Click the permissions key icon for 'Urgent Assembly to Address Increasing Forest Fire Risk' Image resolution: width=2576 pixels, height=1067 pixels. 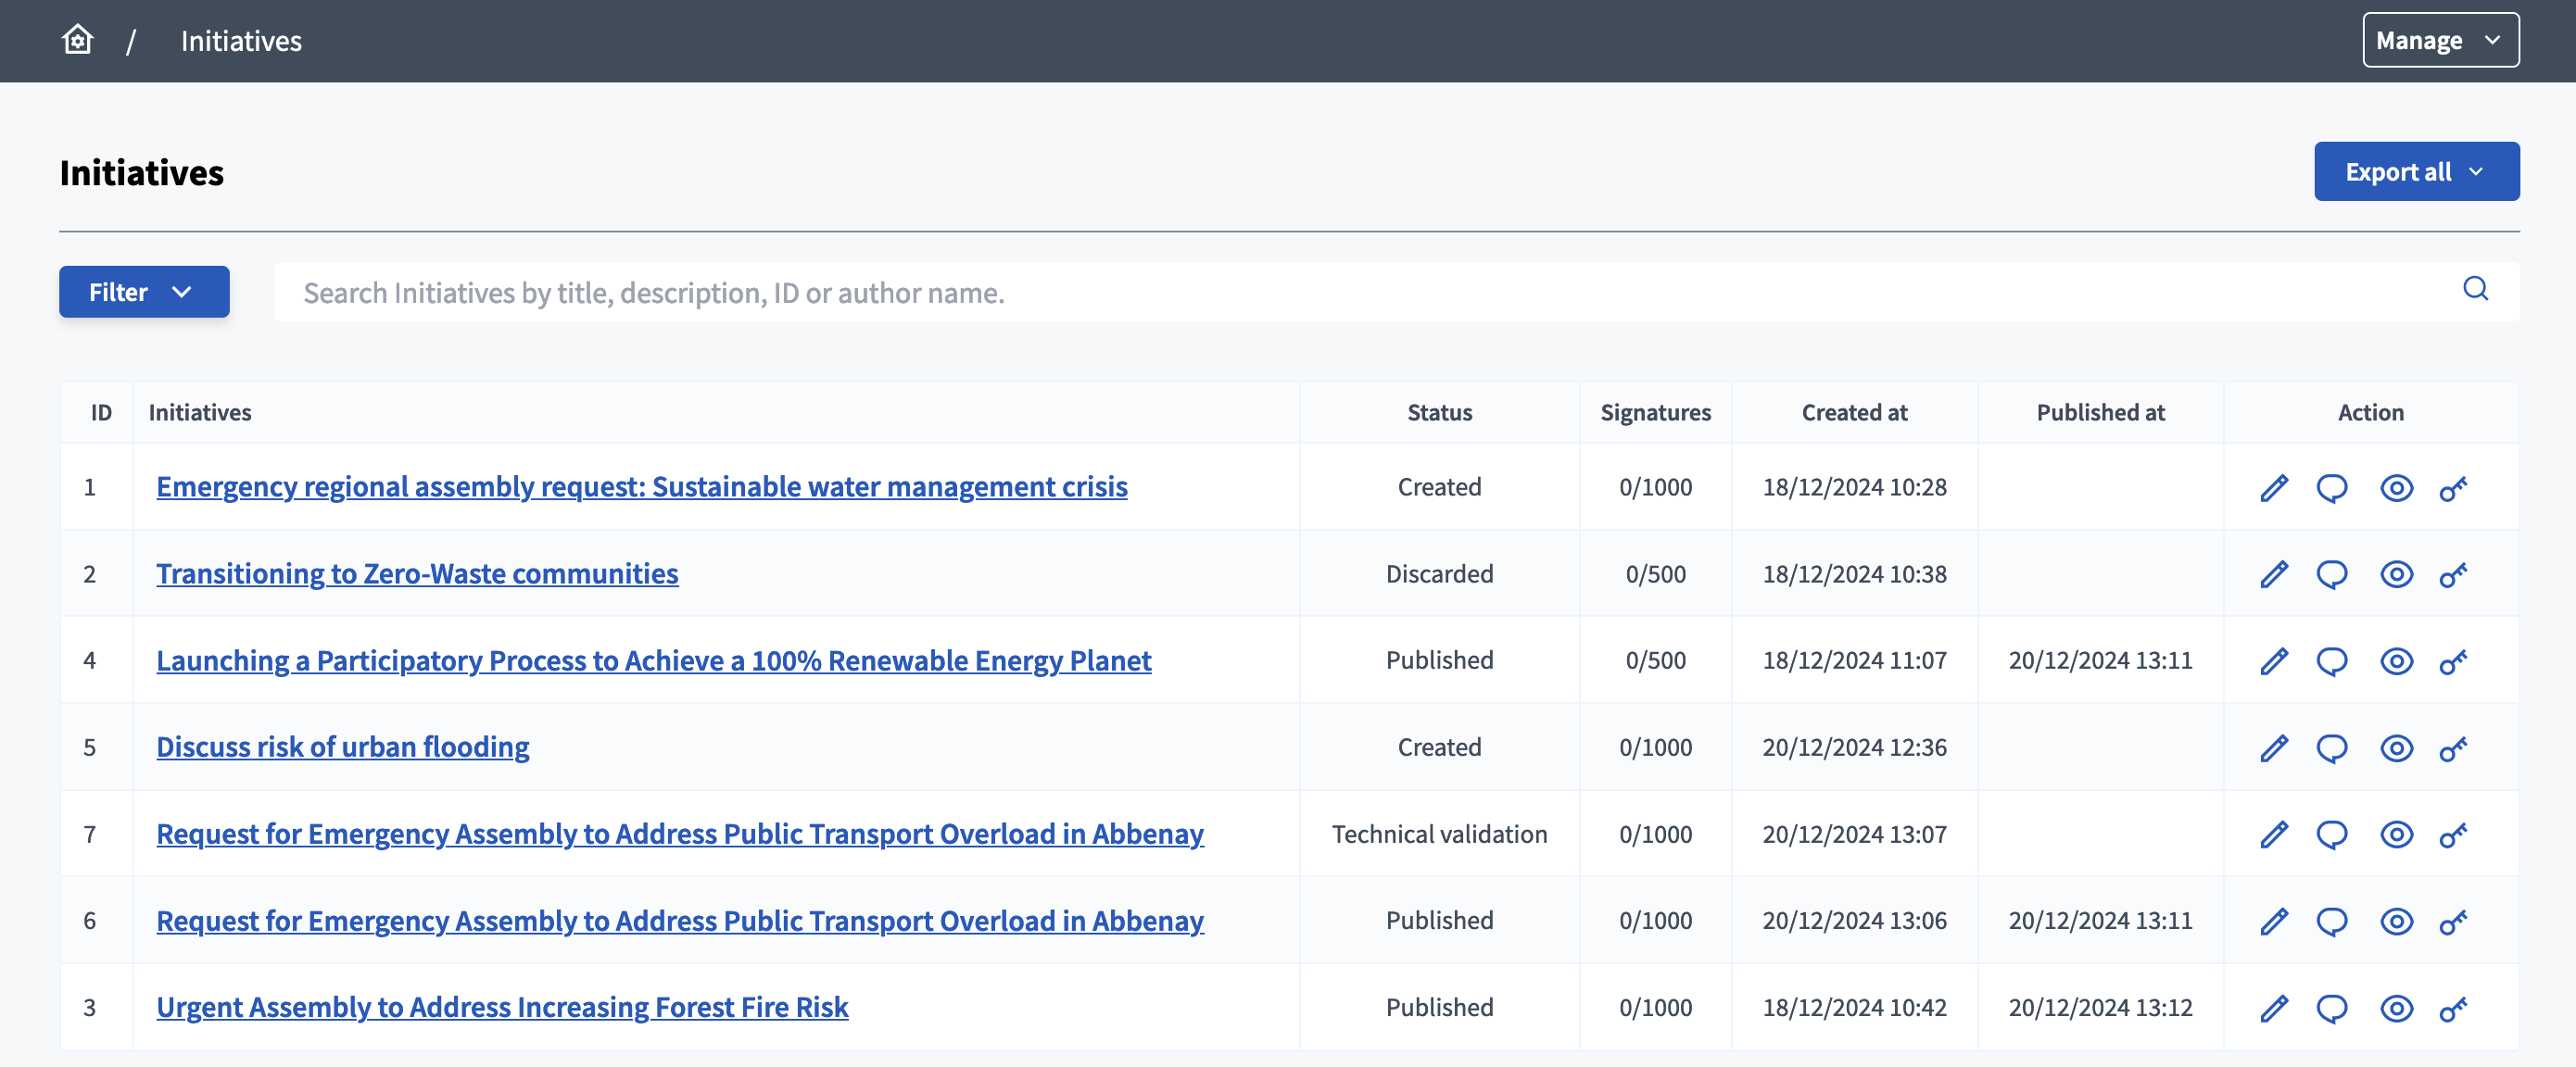(x=2452, y=1008)
